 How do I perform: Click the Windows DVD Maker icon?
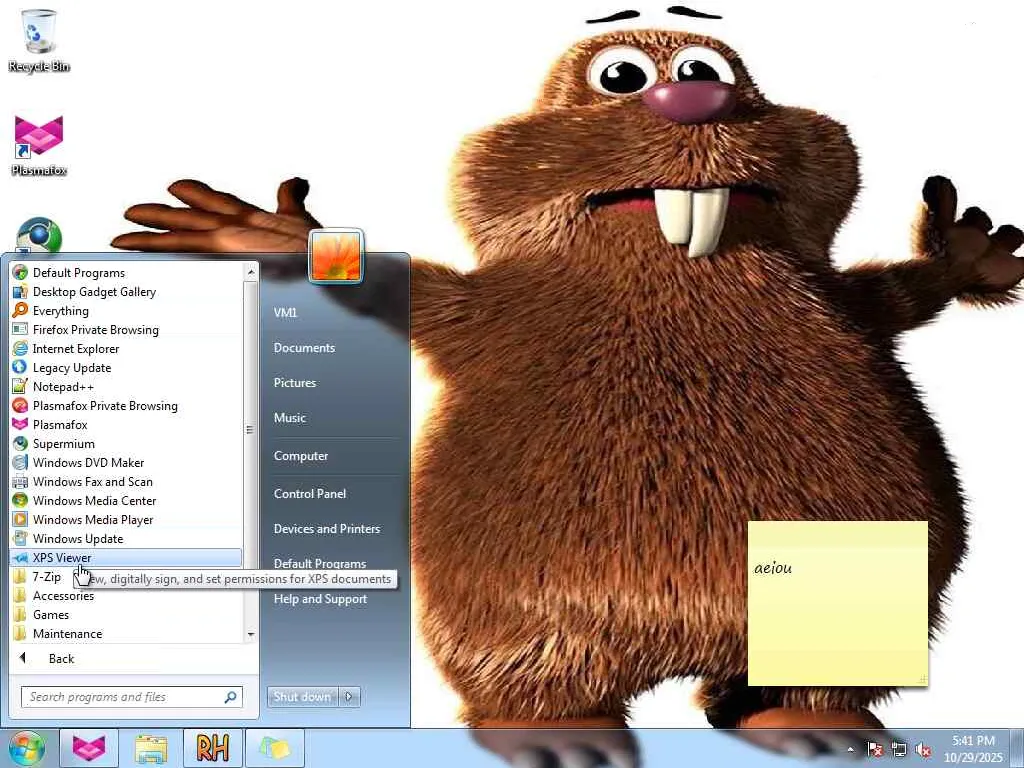click(x=20, y=462)
